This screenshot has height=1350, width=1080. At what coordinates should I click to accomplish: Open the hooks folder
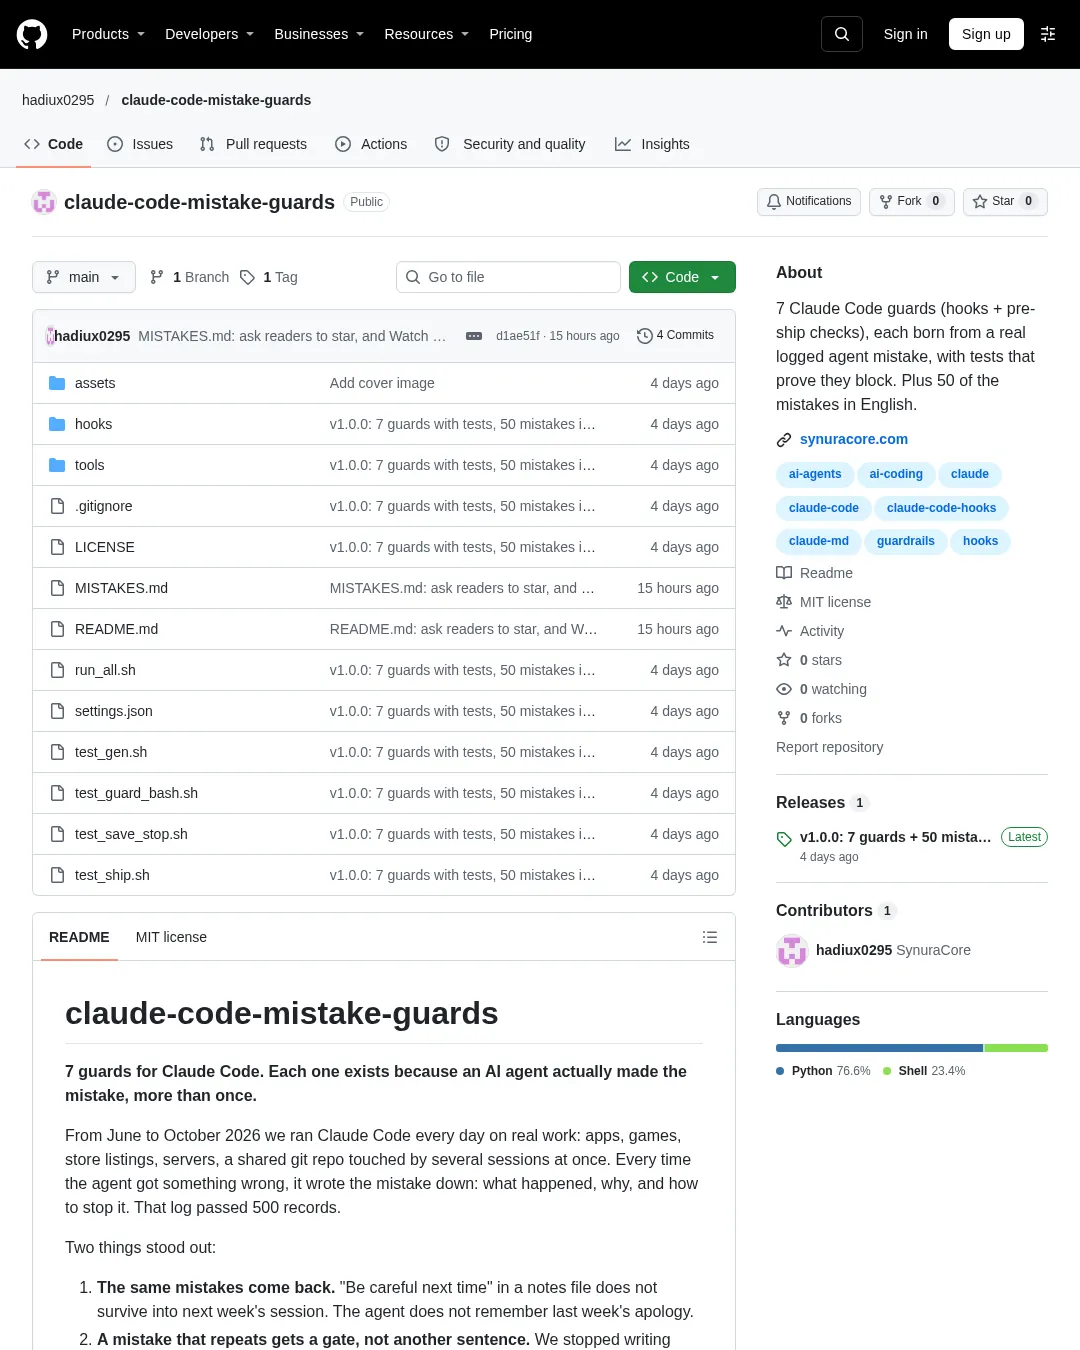click(93, 424)
